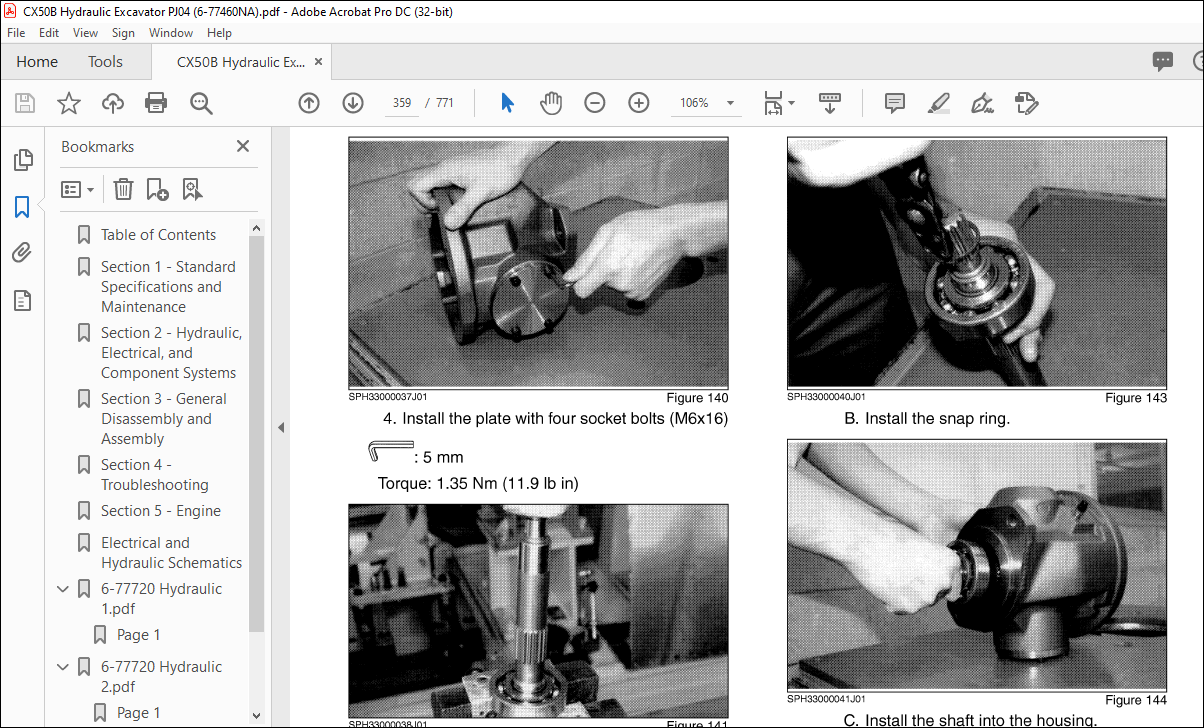Click the upload to cloud icon
The image size is (1204, 728).
(x=113, y=102)
